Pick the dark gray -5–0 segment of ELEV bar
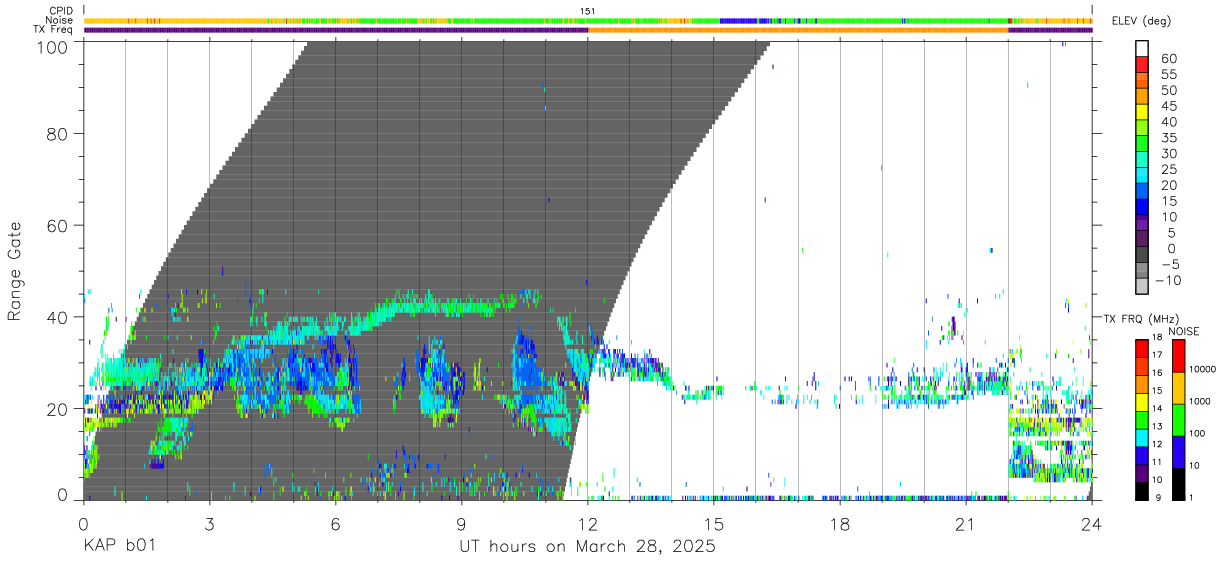 click(x=1142, y=256)
